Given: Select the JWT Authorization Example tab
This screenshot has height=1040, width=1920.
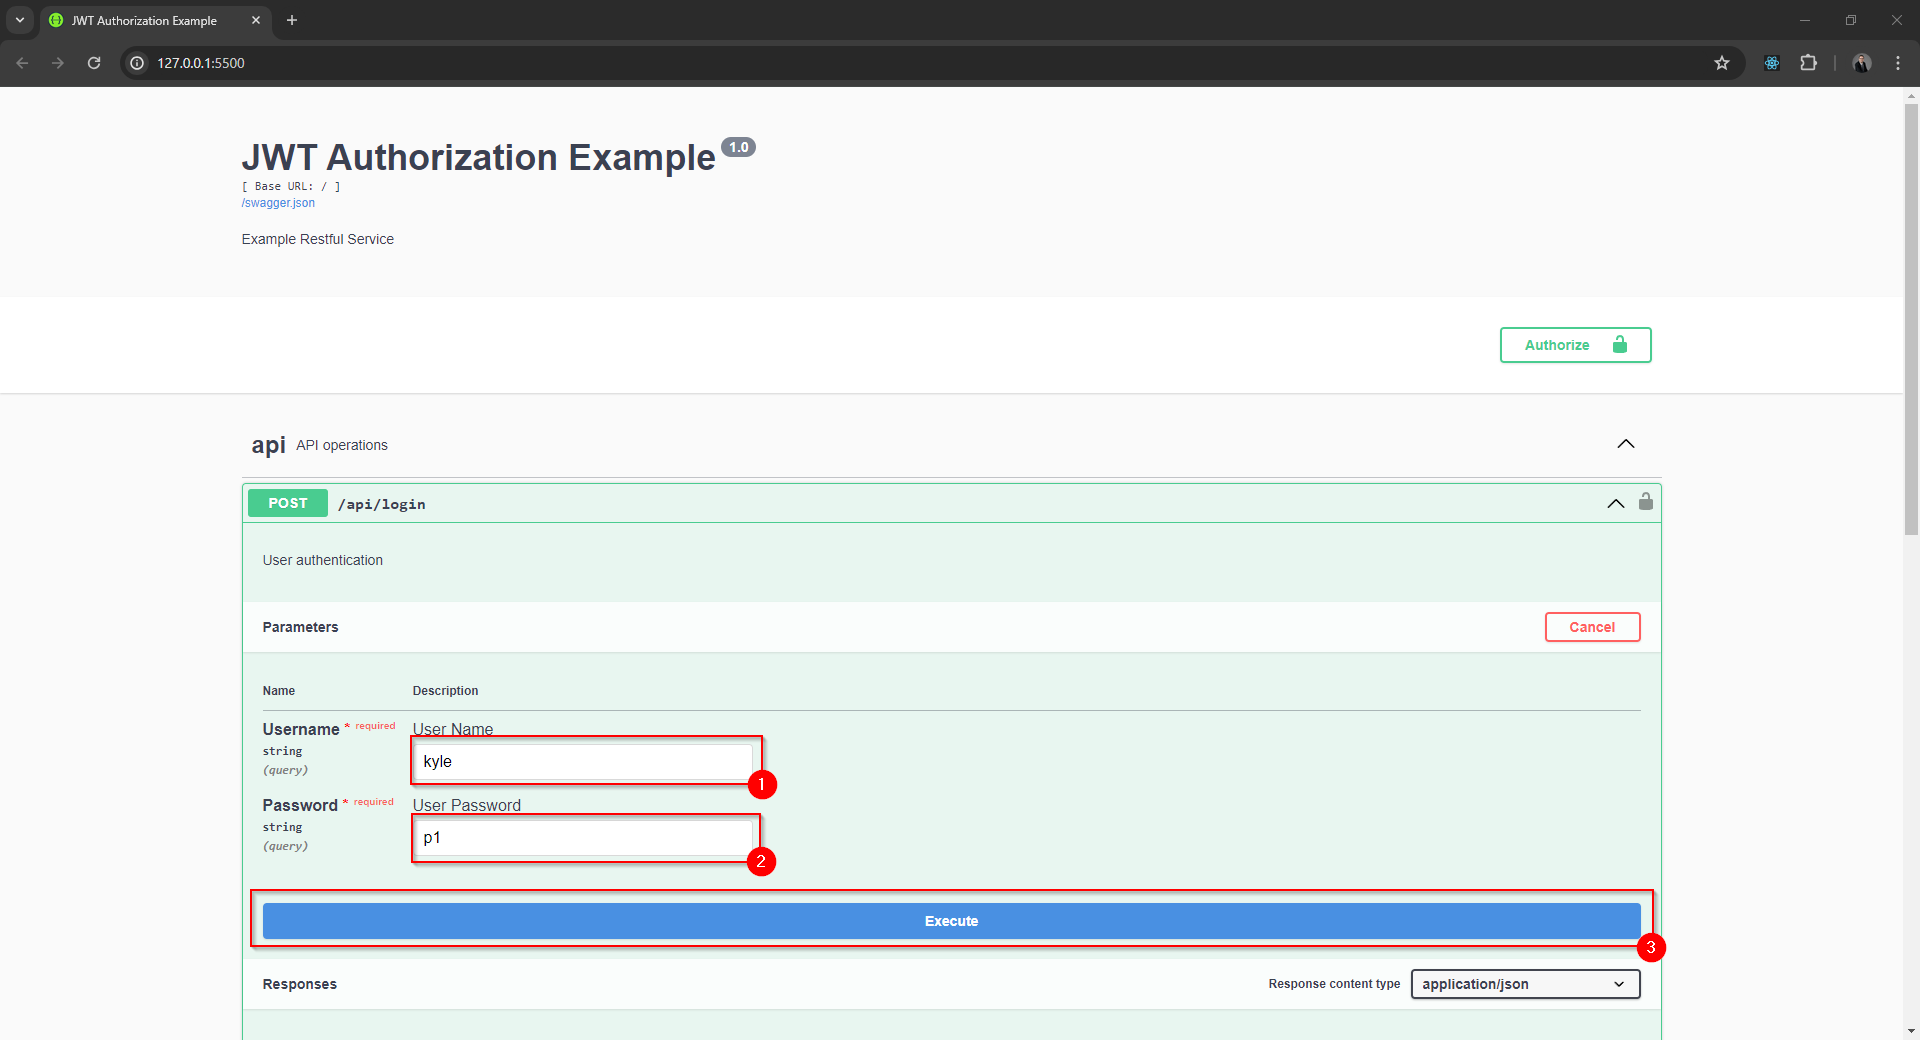Looking at the screenshot, I should click(x=145, y=20).
